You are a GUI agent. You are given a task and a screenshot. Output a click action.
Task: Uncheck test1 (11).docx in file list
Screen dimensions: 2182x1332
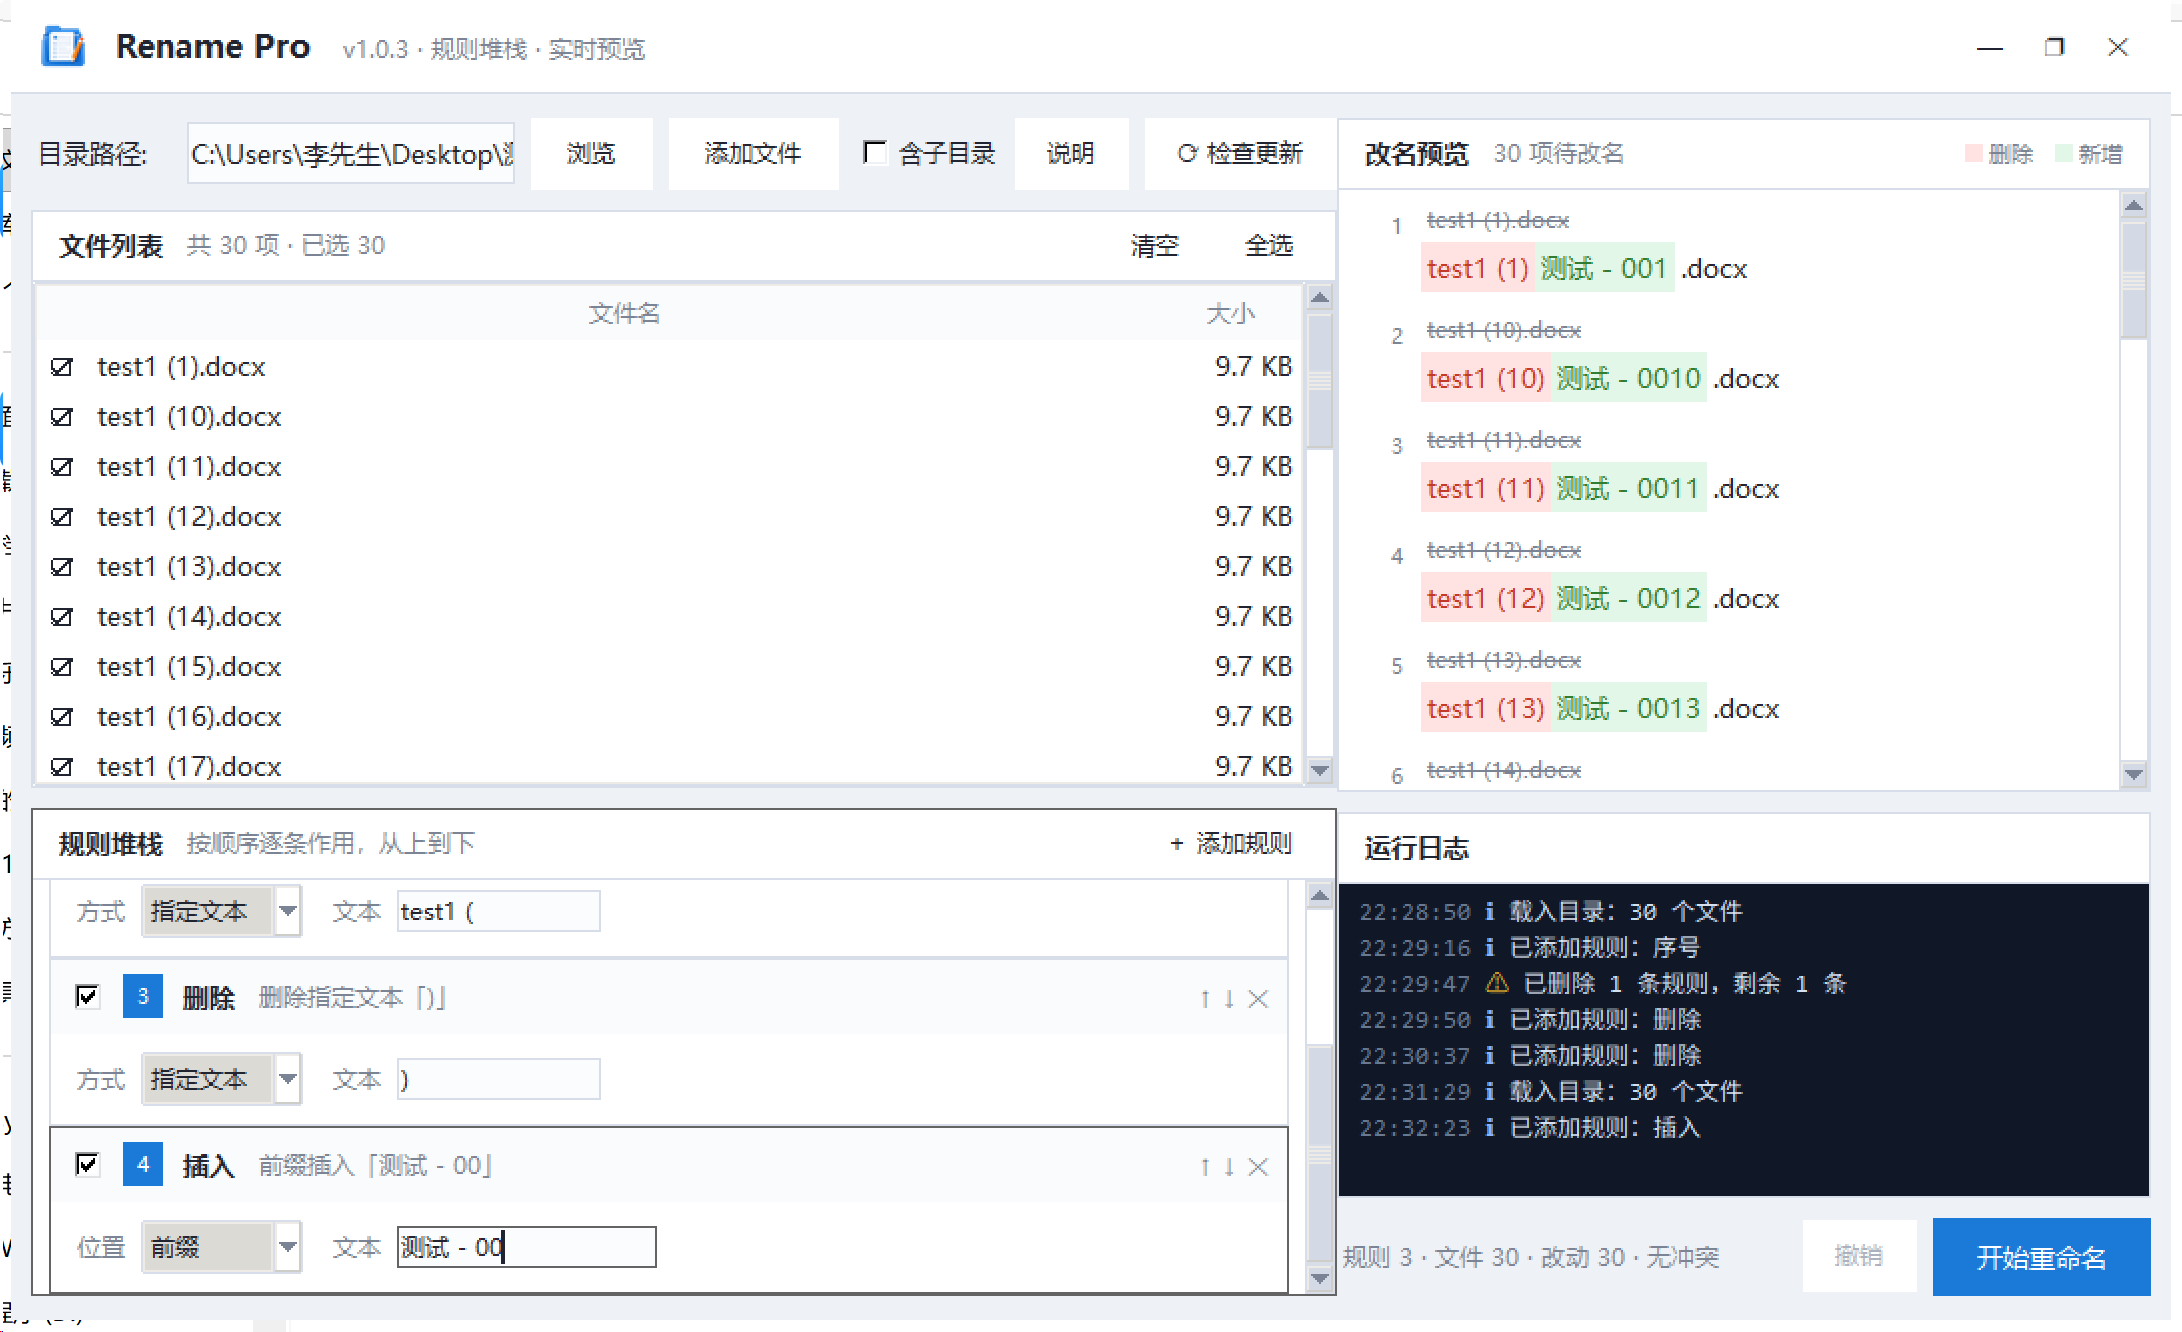(62, 467)
